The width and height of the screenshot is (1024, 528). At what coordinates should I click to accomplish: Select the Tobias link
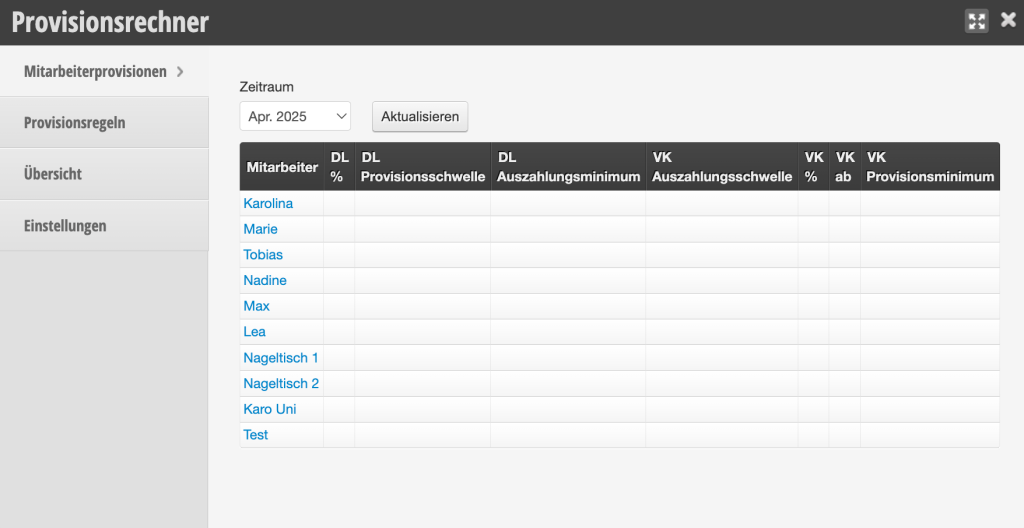pos(263,255)
